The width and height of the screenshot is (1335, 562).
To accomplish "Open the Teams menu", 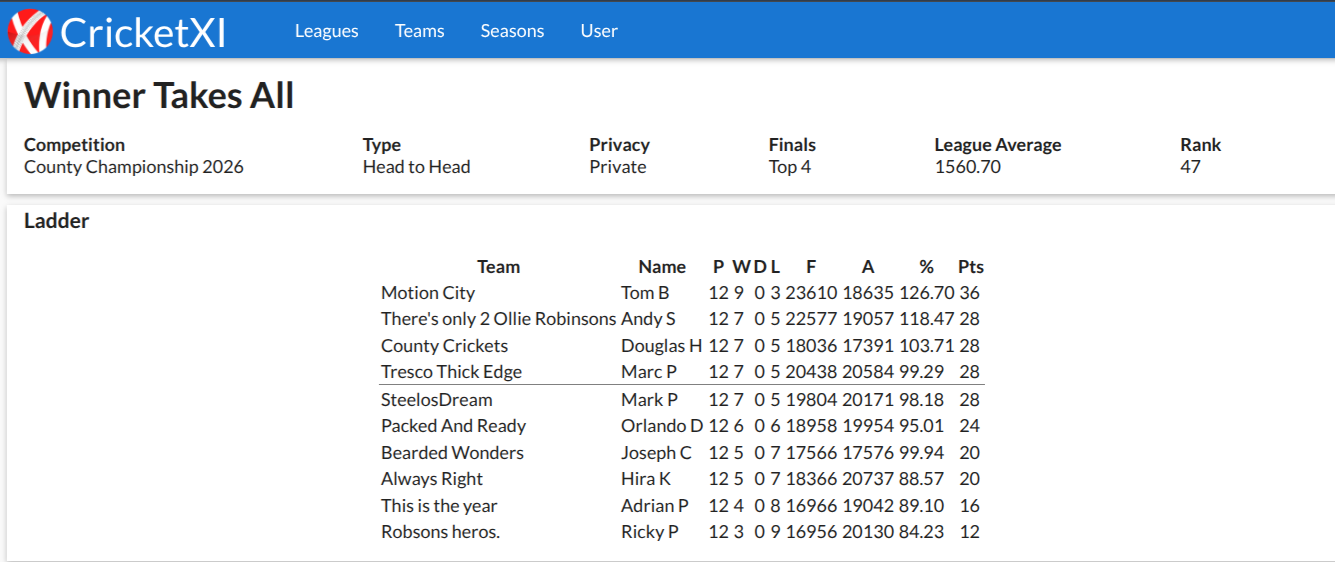I will tap(419, 31).
